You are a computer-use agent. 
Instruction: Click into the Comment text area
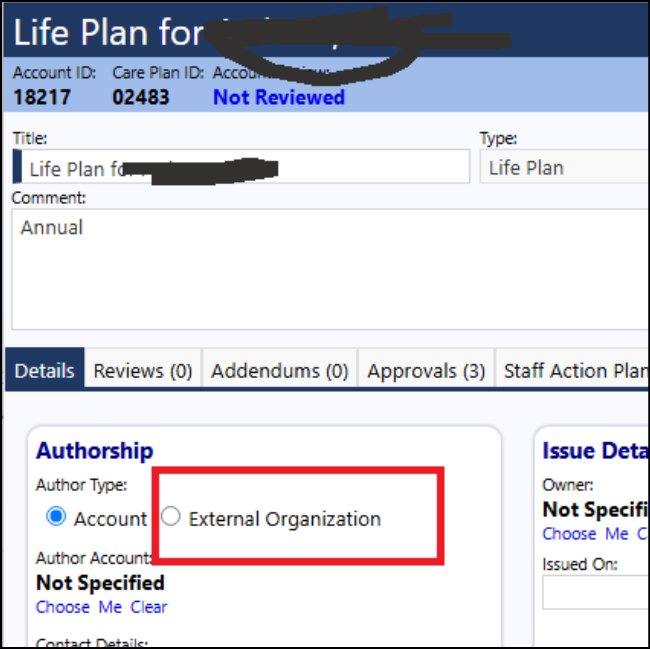coord(330,269)
